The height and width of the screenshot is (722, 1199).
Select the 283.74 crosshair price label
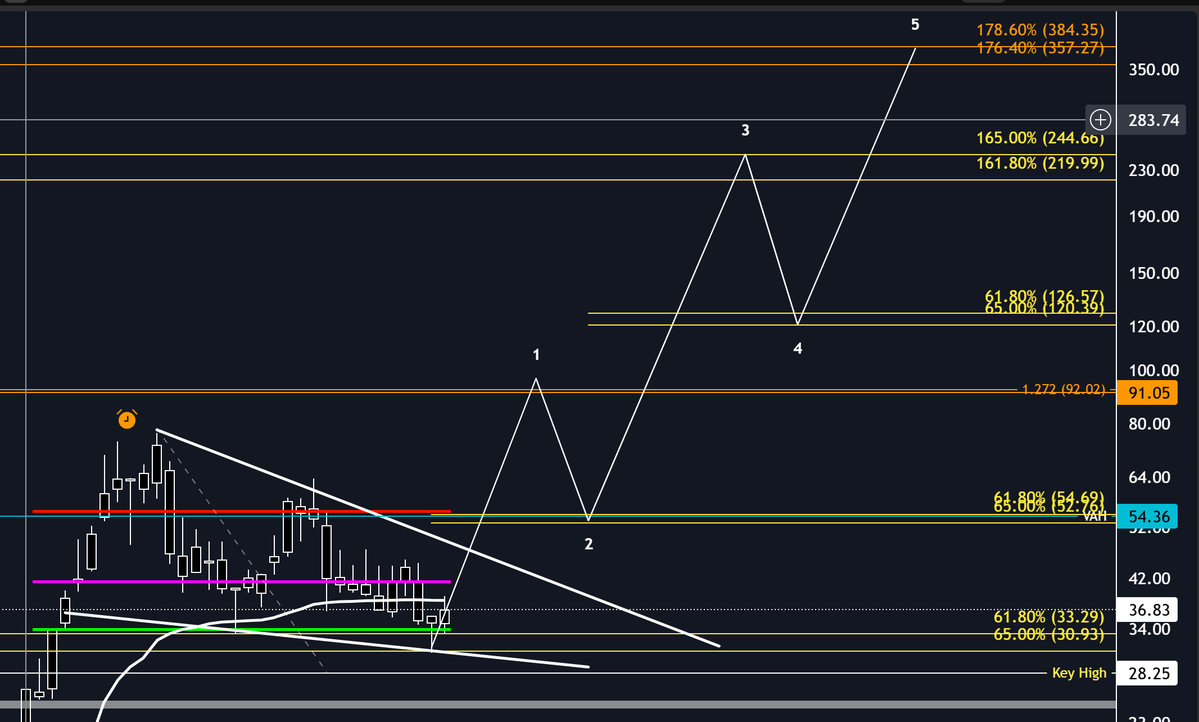coord(1153,120)
